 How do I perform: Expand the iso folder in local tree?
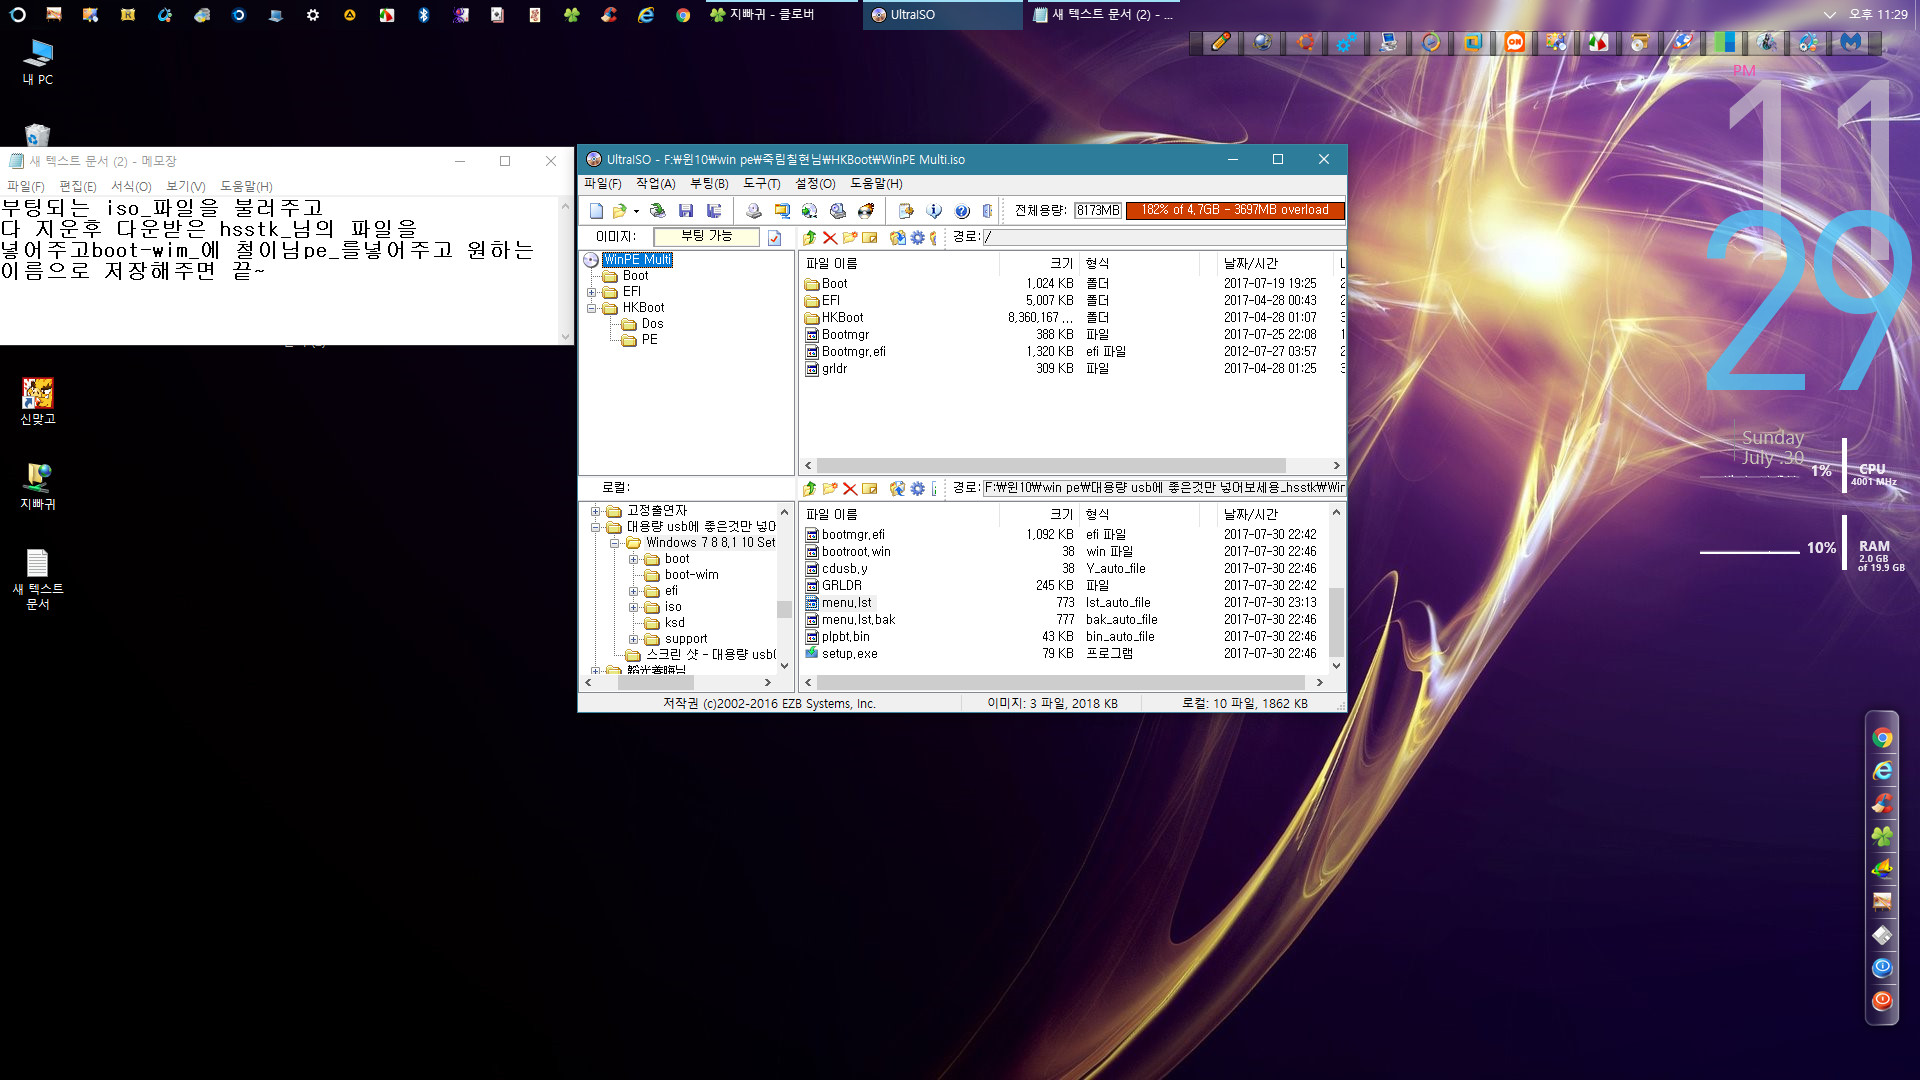(x=634, y=607)
